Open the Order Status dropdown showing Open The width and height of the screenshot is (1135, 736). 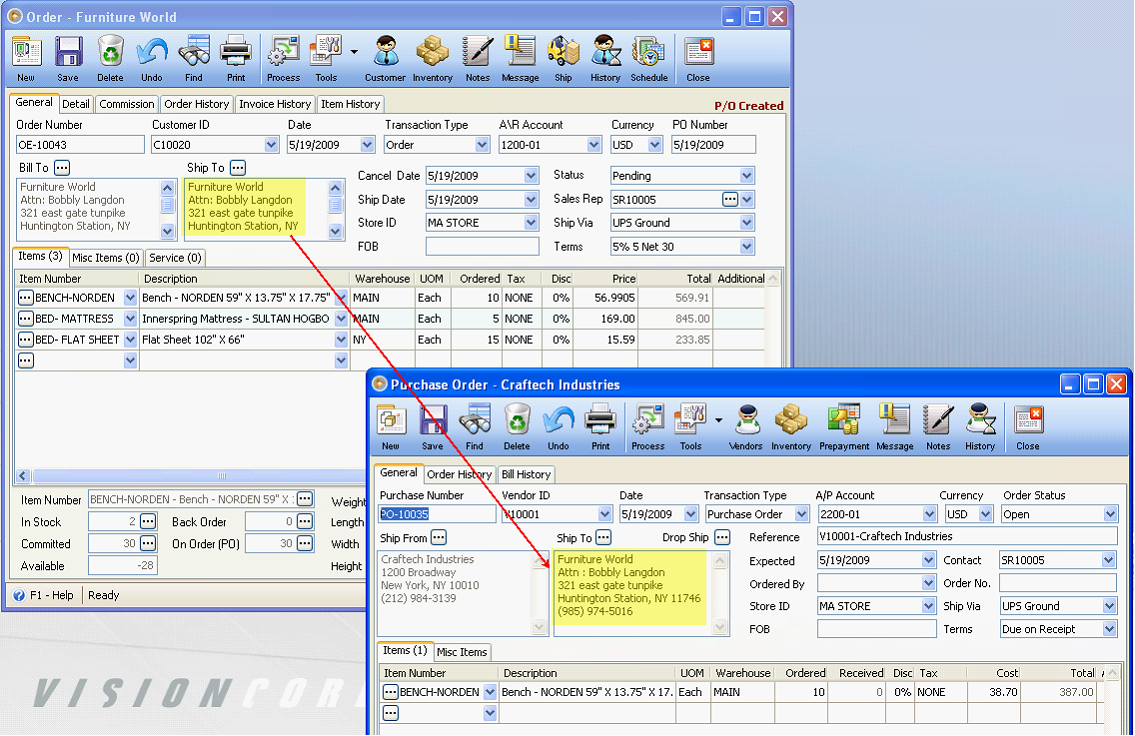1110,514
